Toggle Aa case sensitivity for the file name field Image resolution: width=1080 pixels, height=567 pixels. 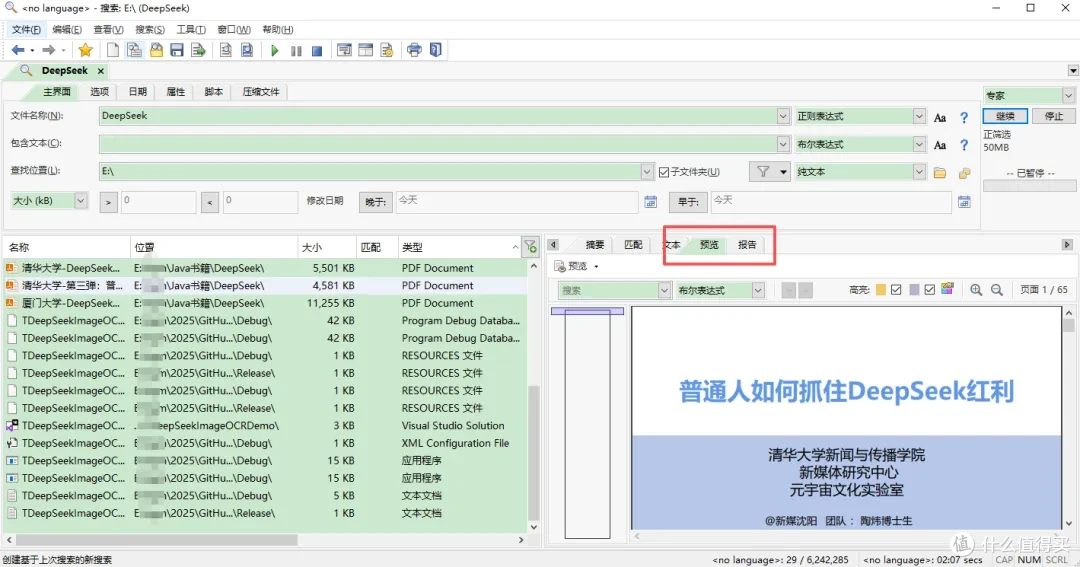tap(939, 118)
